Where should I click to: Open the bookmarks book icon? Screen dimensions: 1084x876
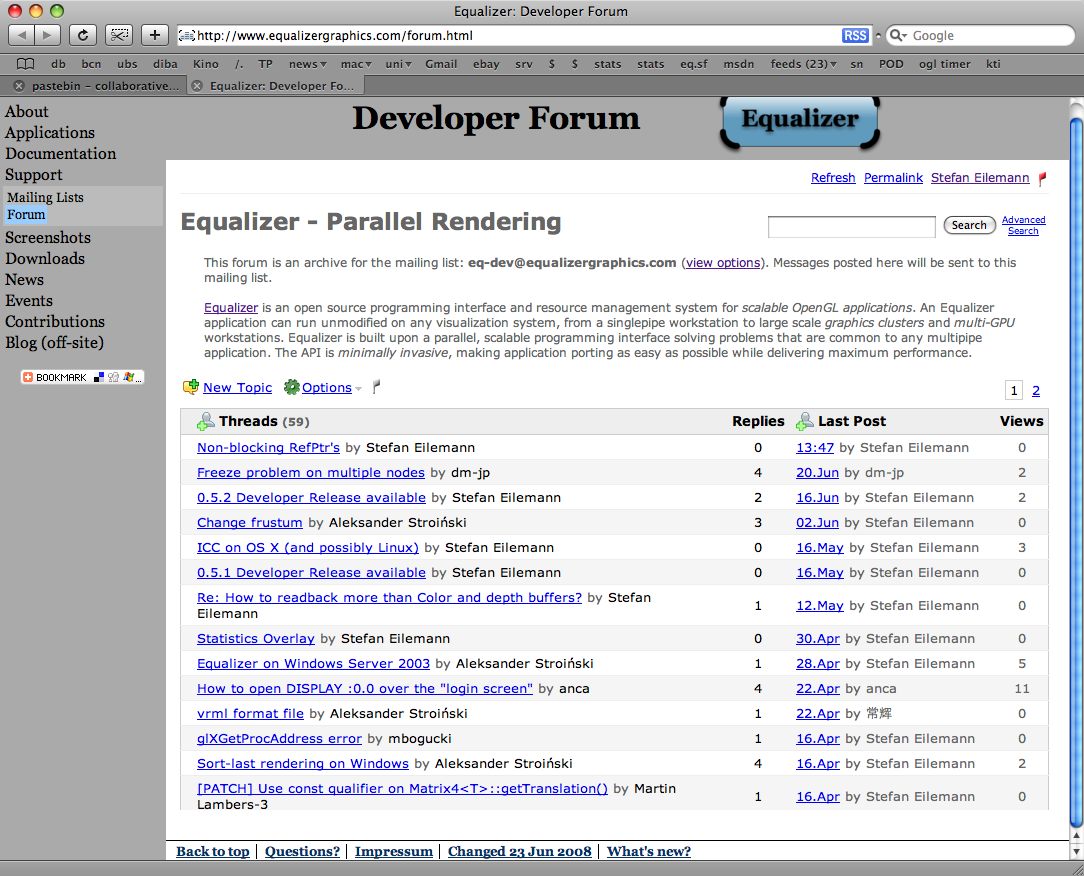click(26, 64)
